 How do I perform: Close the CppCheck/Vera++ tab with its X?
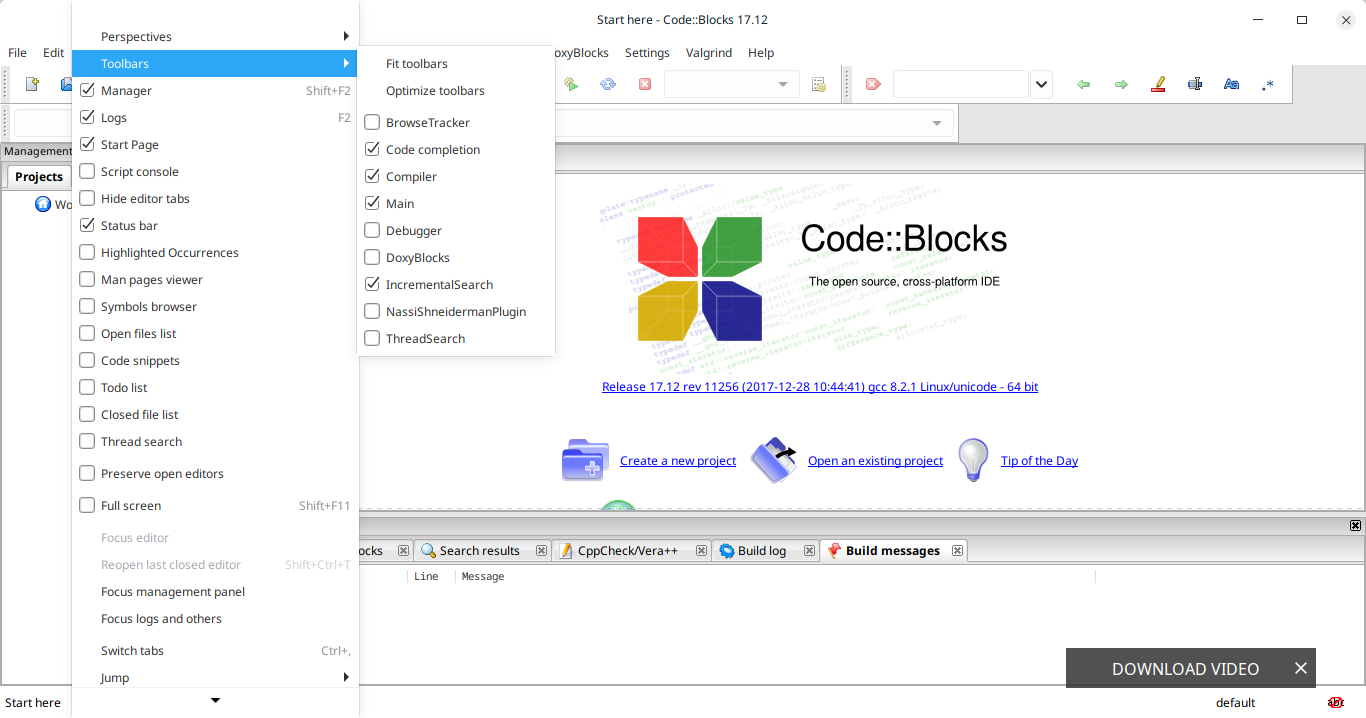(701, 550)
